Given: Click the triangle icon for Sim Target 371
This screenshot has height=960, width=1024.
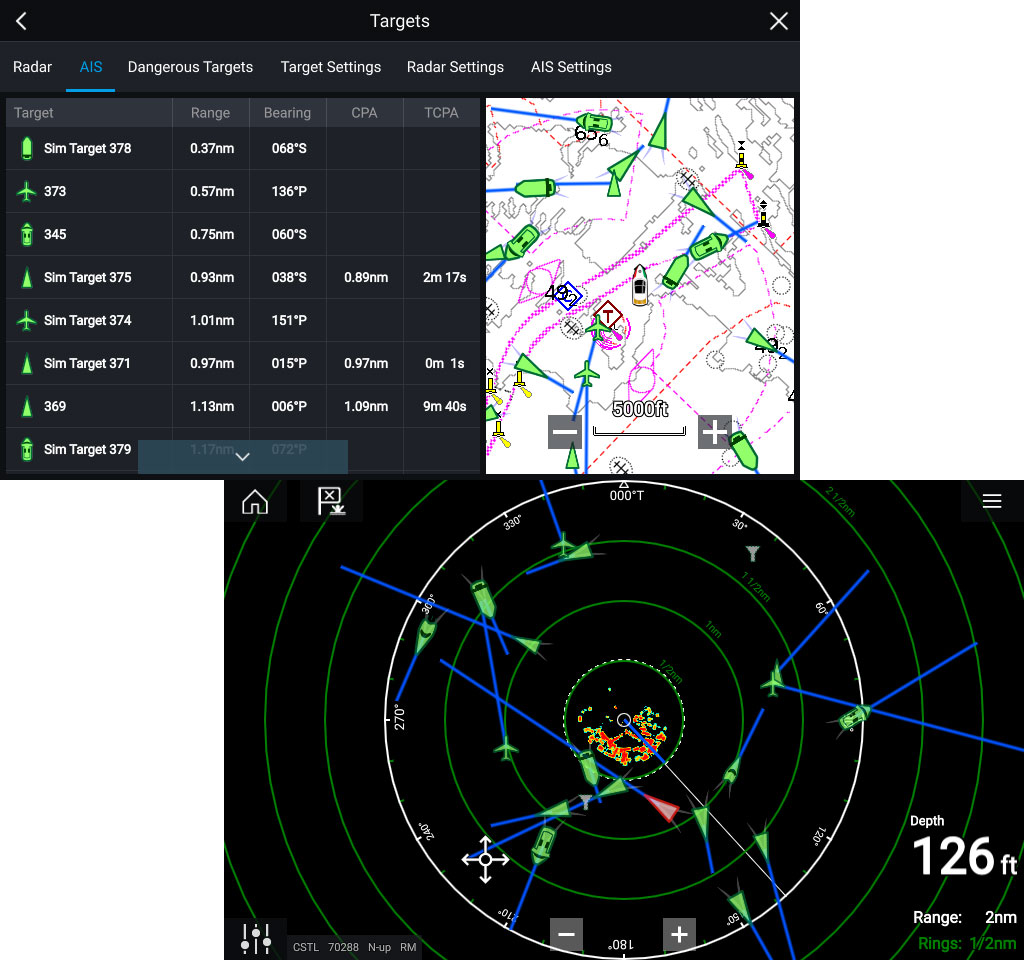Looking at the screenshot, I should [x=27, y=363].
